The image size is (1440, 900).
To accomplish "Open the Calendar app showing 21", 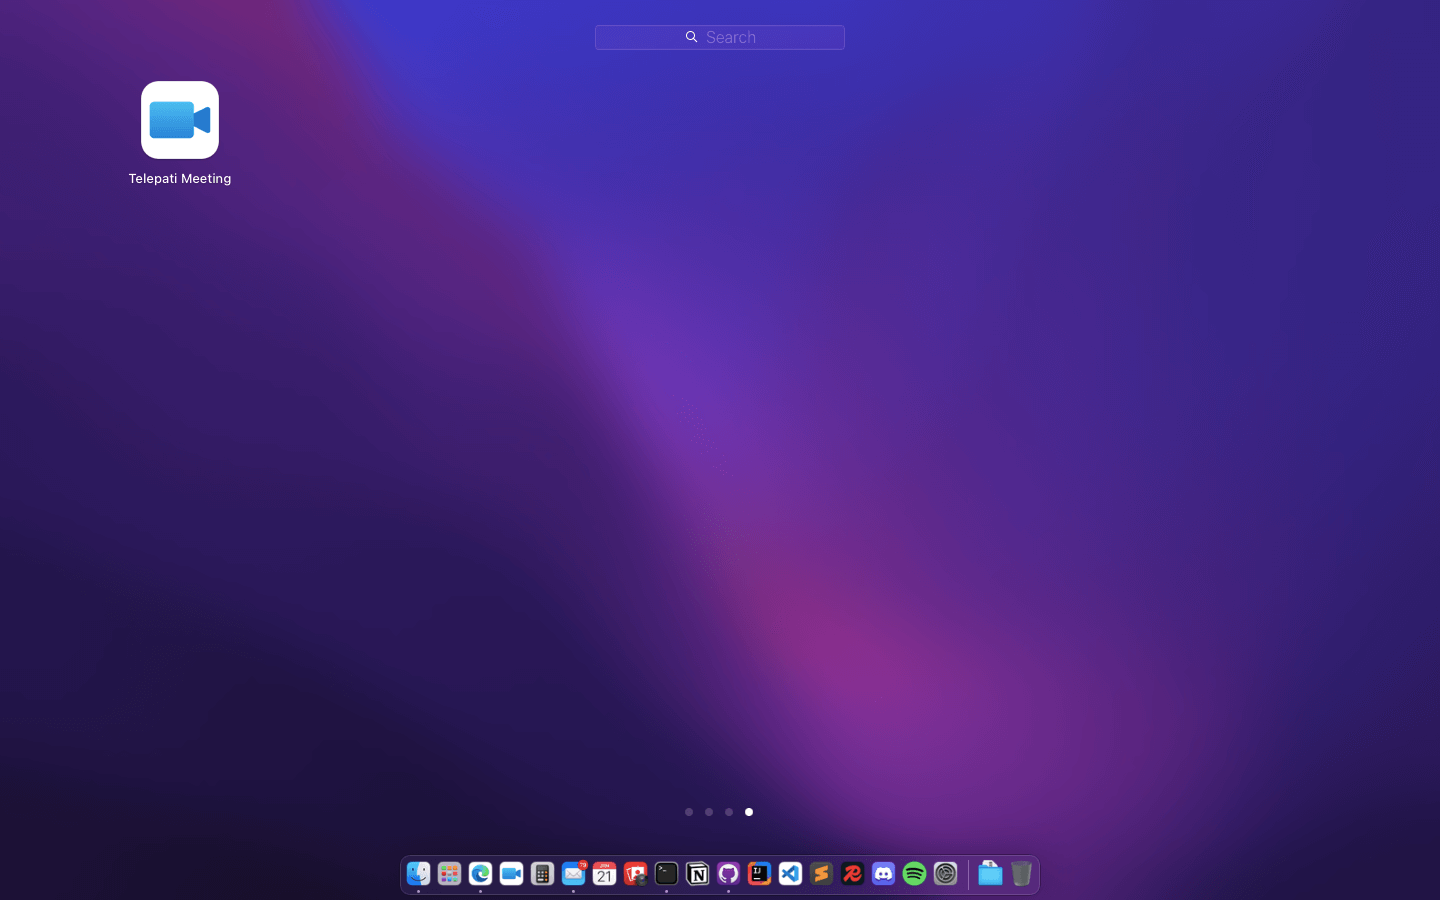I will pyautogui.click(x=604, y=874).
